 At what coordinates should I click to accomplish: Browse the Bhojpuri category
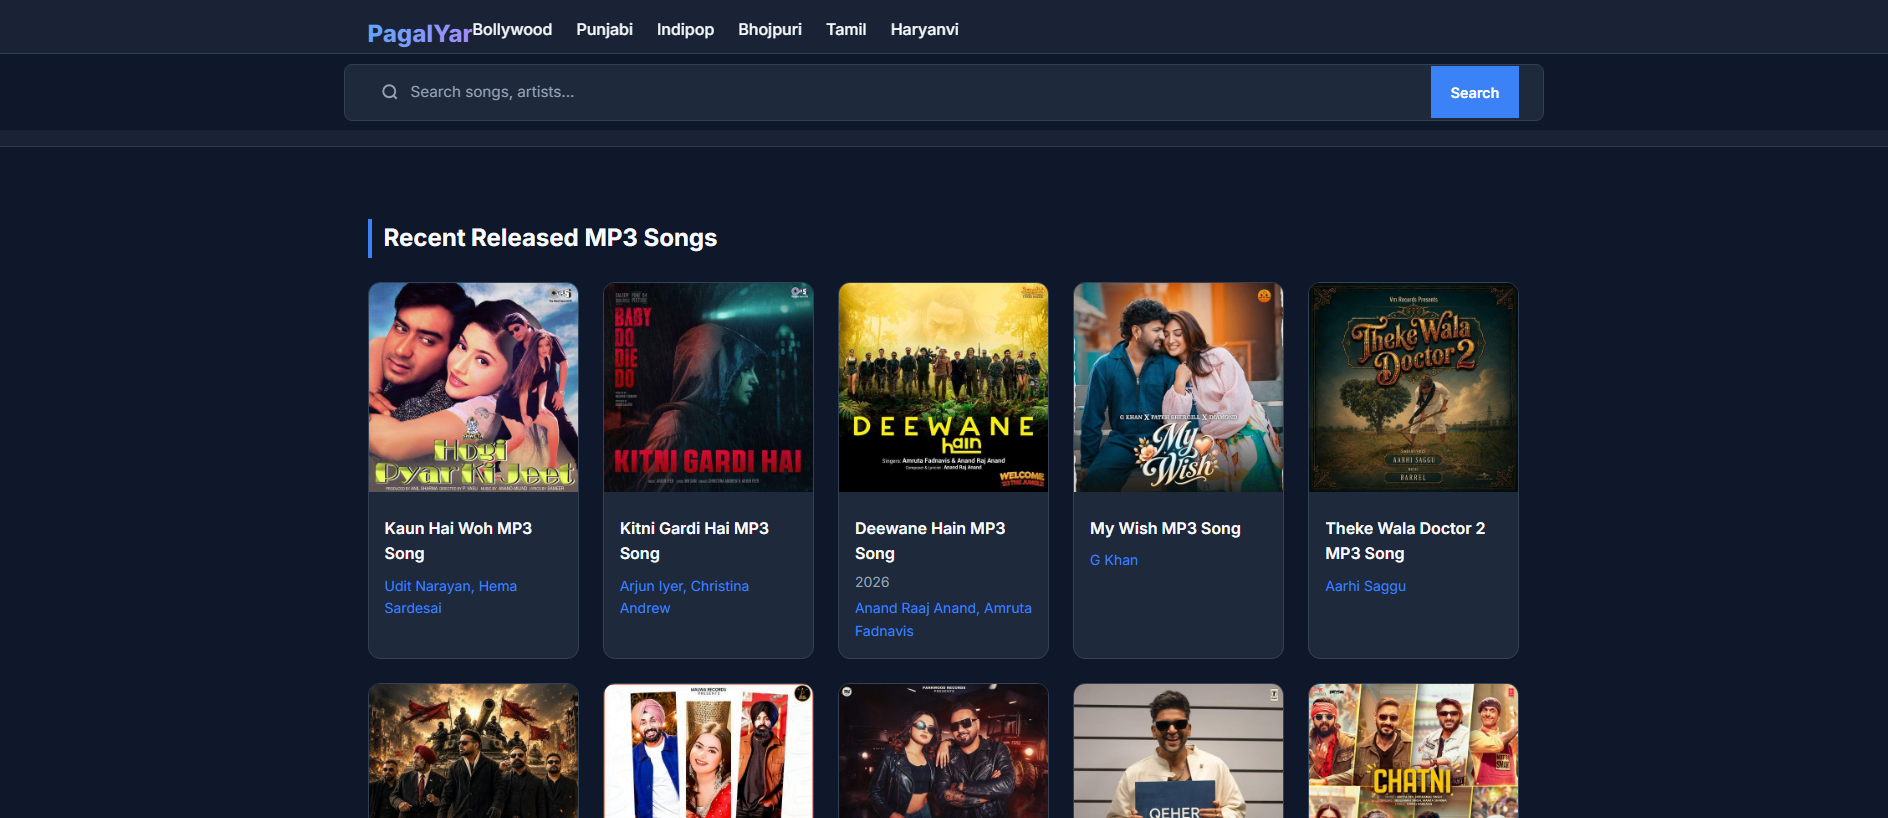770,30
